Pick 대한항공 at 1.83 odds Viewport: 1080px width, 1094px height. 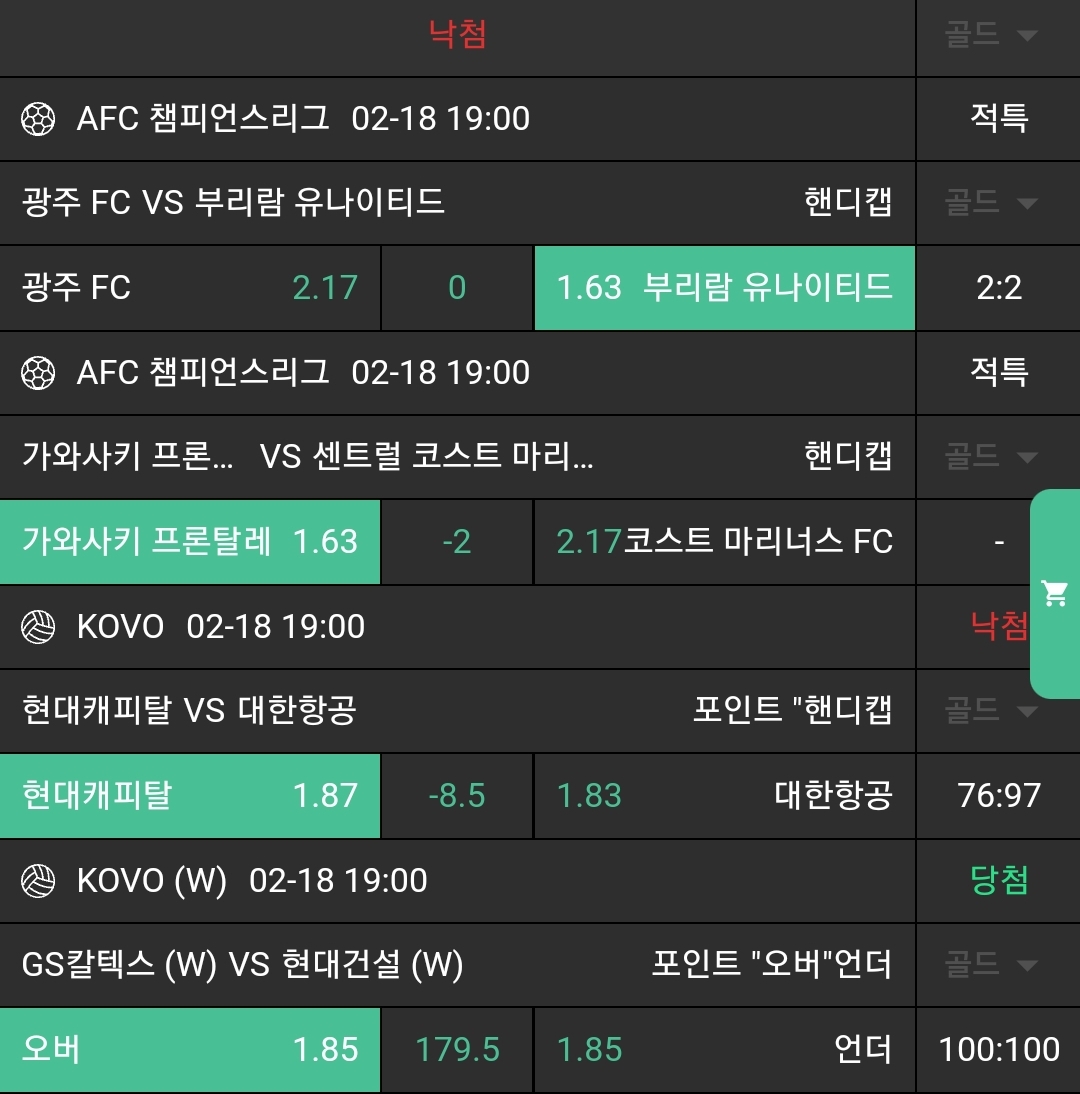point(724,796)
